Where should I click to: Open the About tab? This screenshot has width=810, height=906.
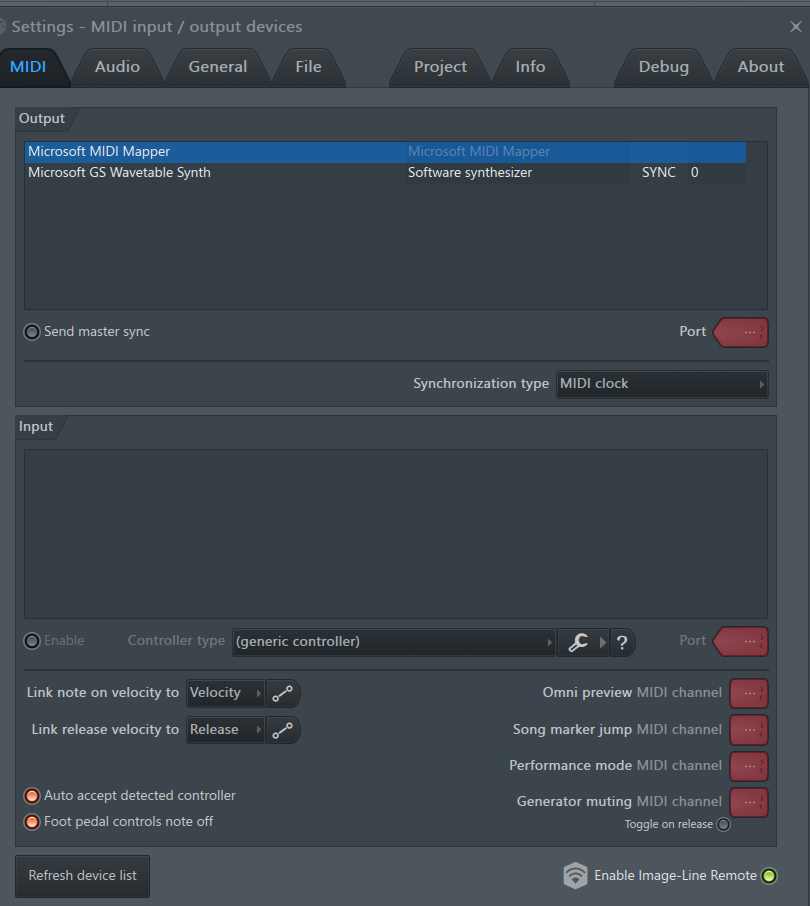click(761, 67)
